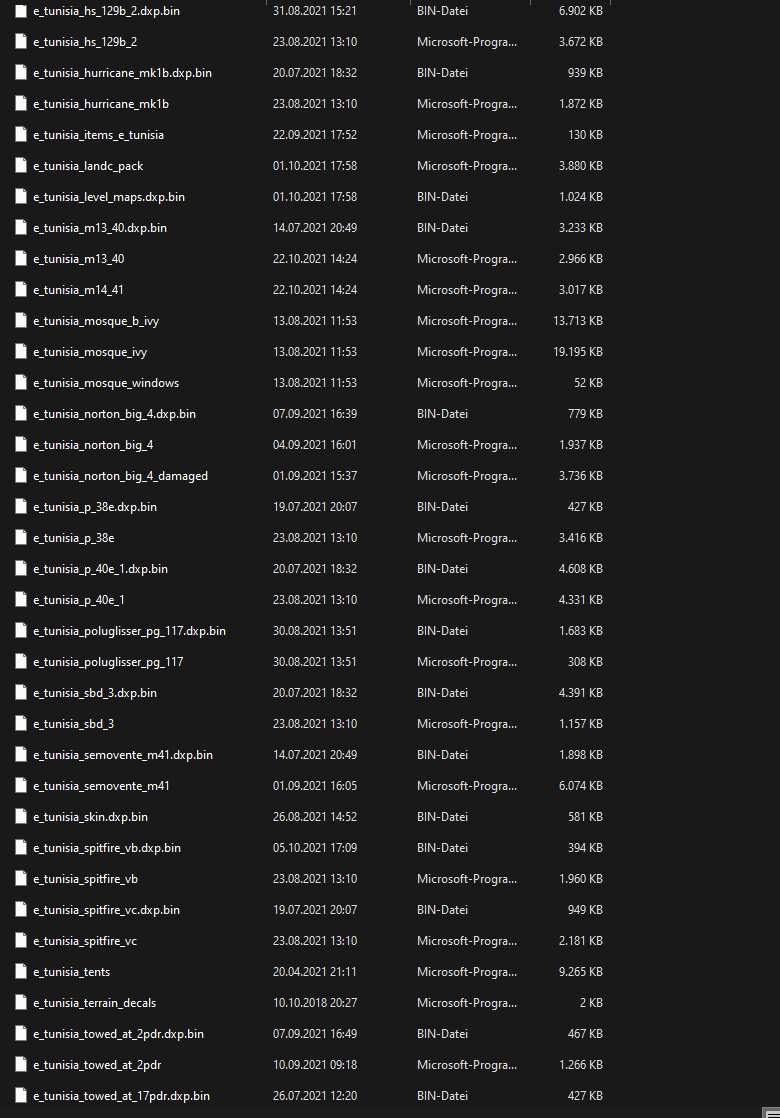The height and width of the screenshot is (1118, 780).
Task: Click the e_tunisia_m14_41 file entry
Action: click(x=78, y=290)
